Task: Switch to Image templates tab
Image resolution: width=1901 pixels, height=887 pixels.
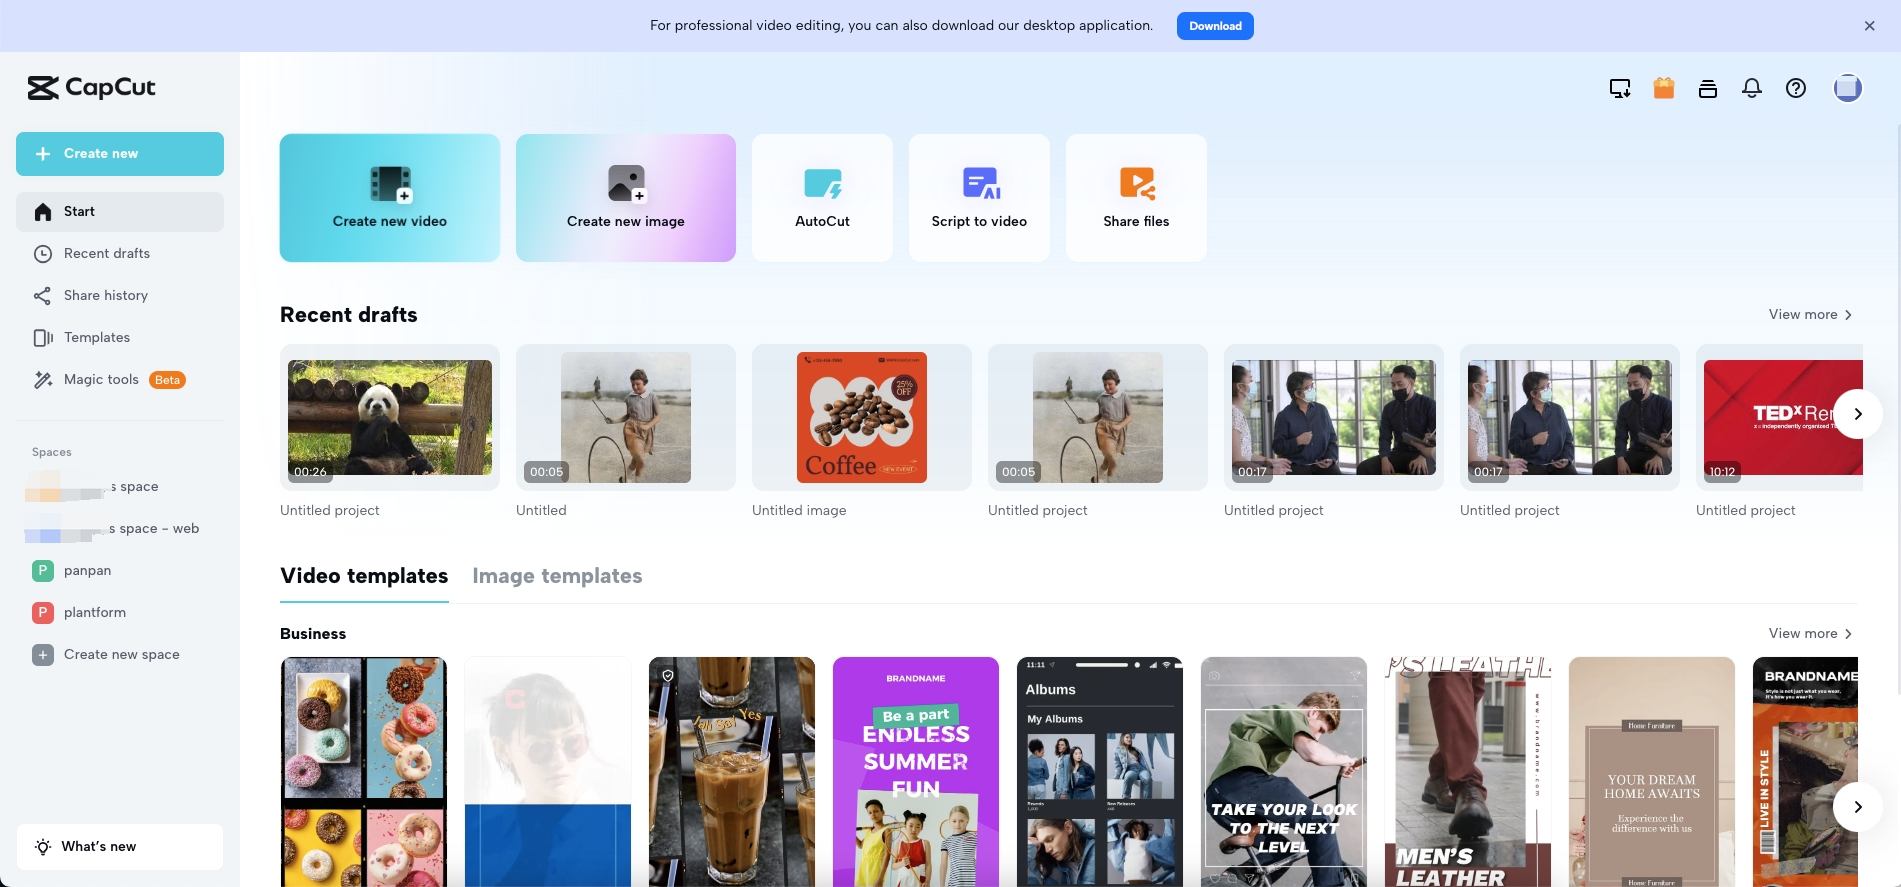Action: click(x=557, y=577)
